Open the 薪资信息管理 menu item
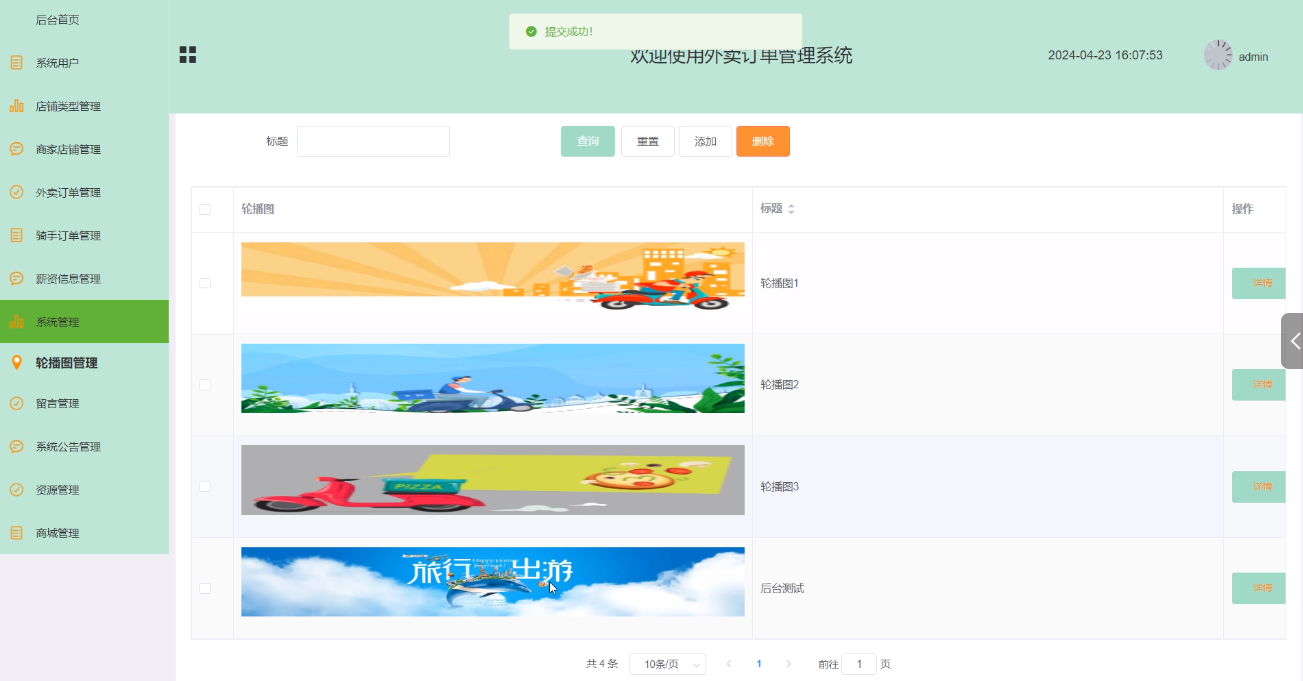Screen dimensions: 1303x681 click(84, 279)
